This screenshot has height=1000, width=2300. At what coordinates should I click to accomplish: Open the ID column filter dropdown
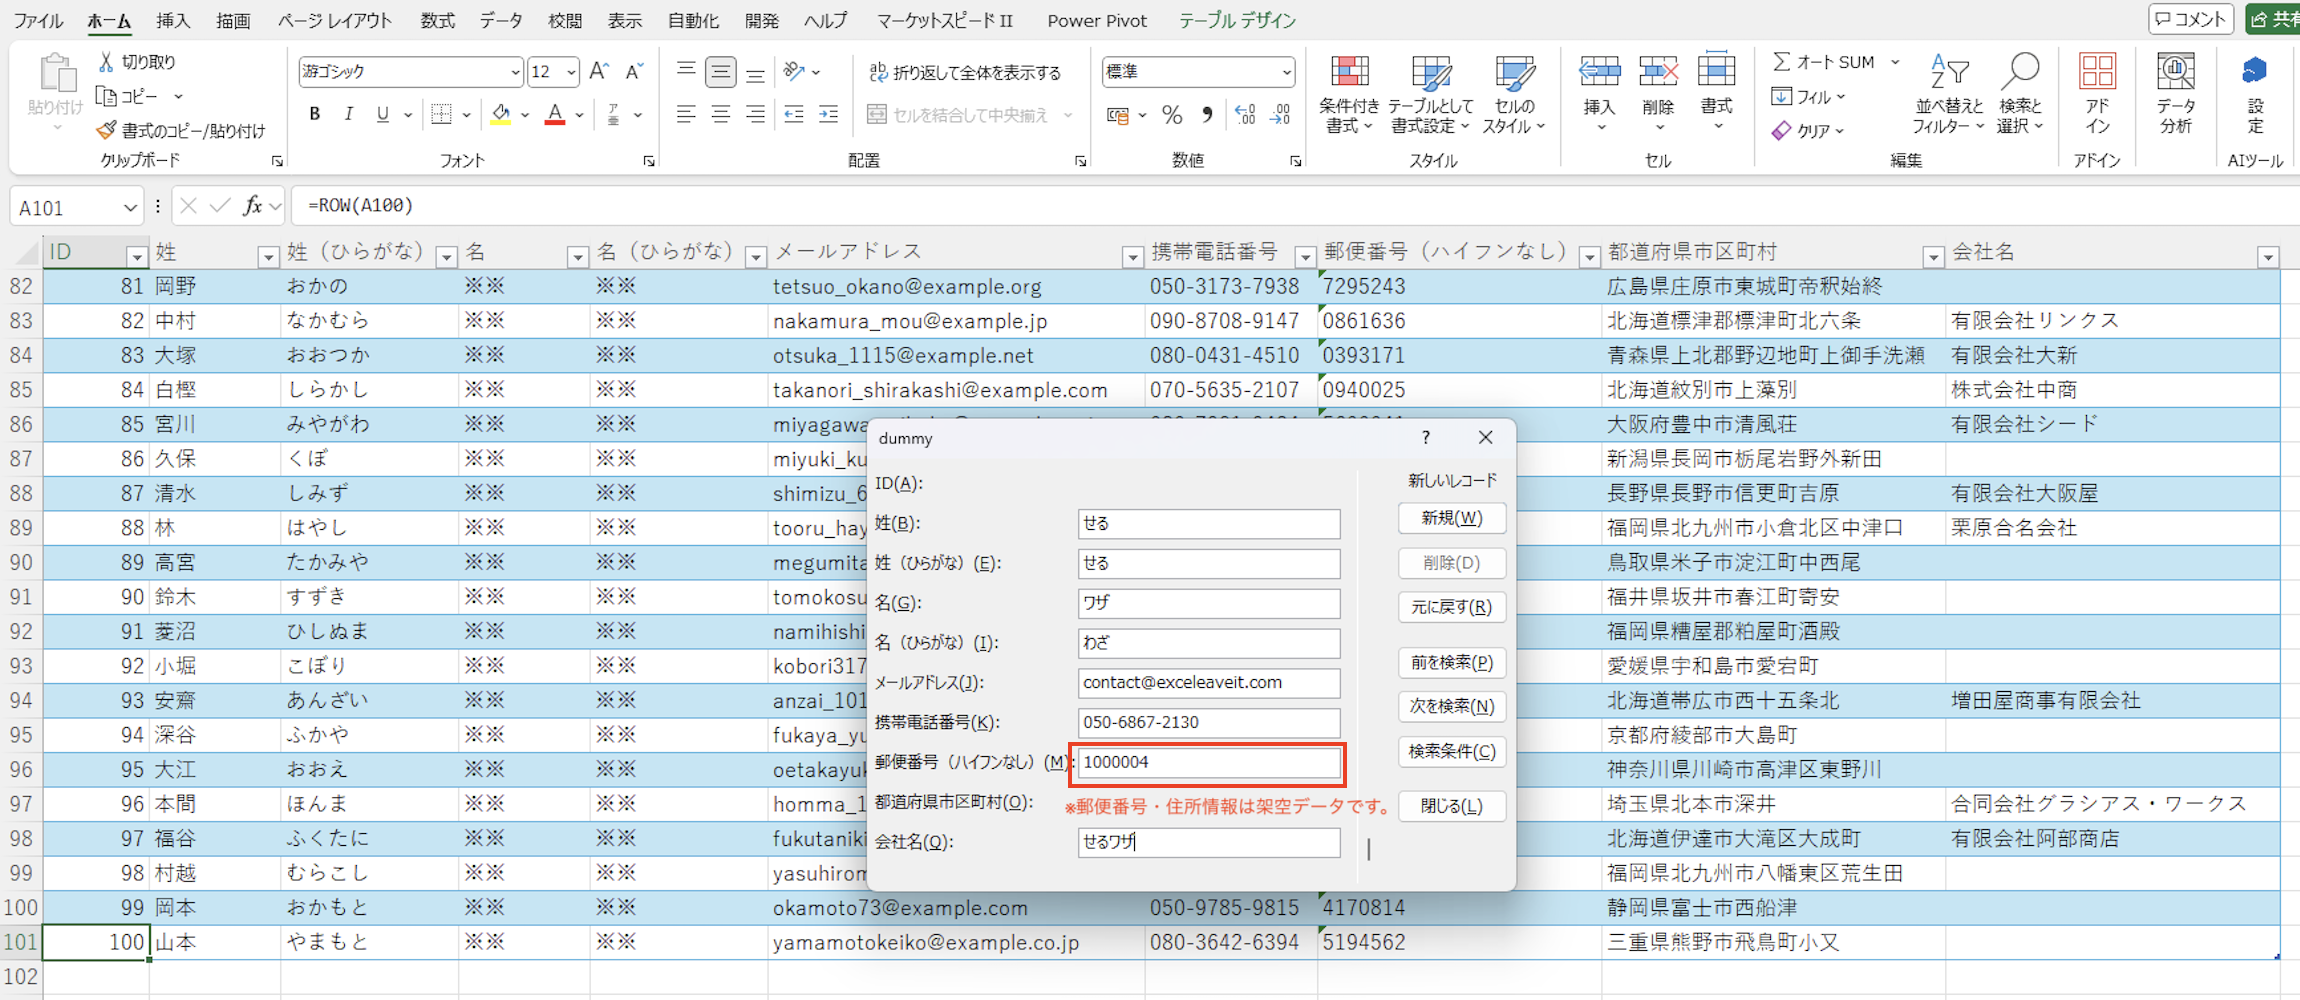pyautogui.click(x=136, y=257)
